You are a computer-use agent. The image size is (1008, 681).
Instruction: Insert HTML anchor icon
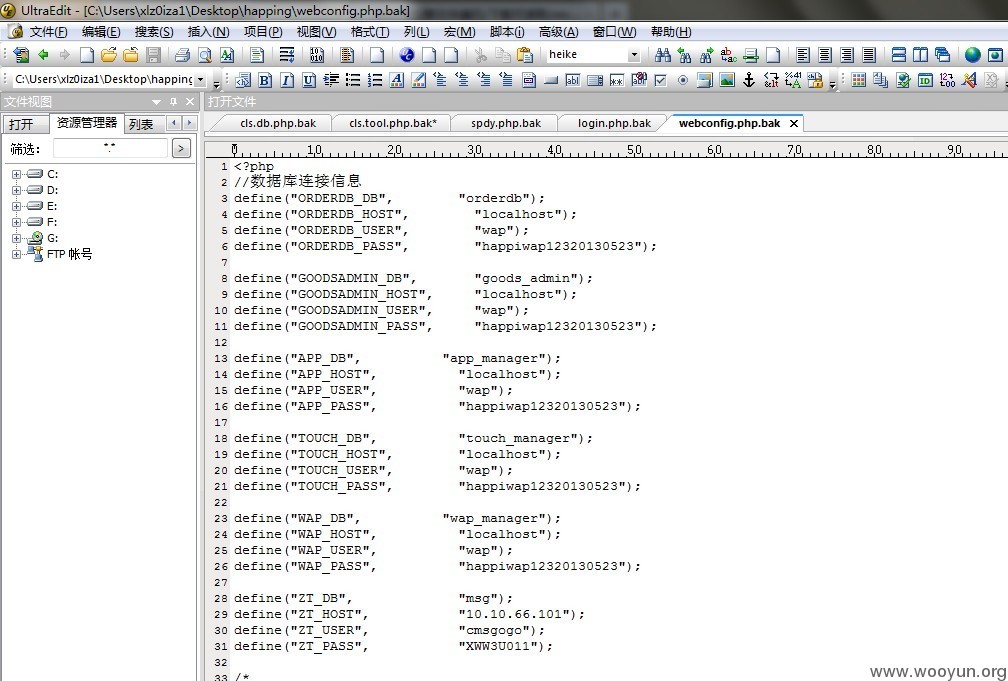(749, 80)
